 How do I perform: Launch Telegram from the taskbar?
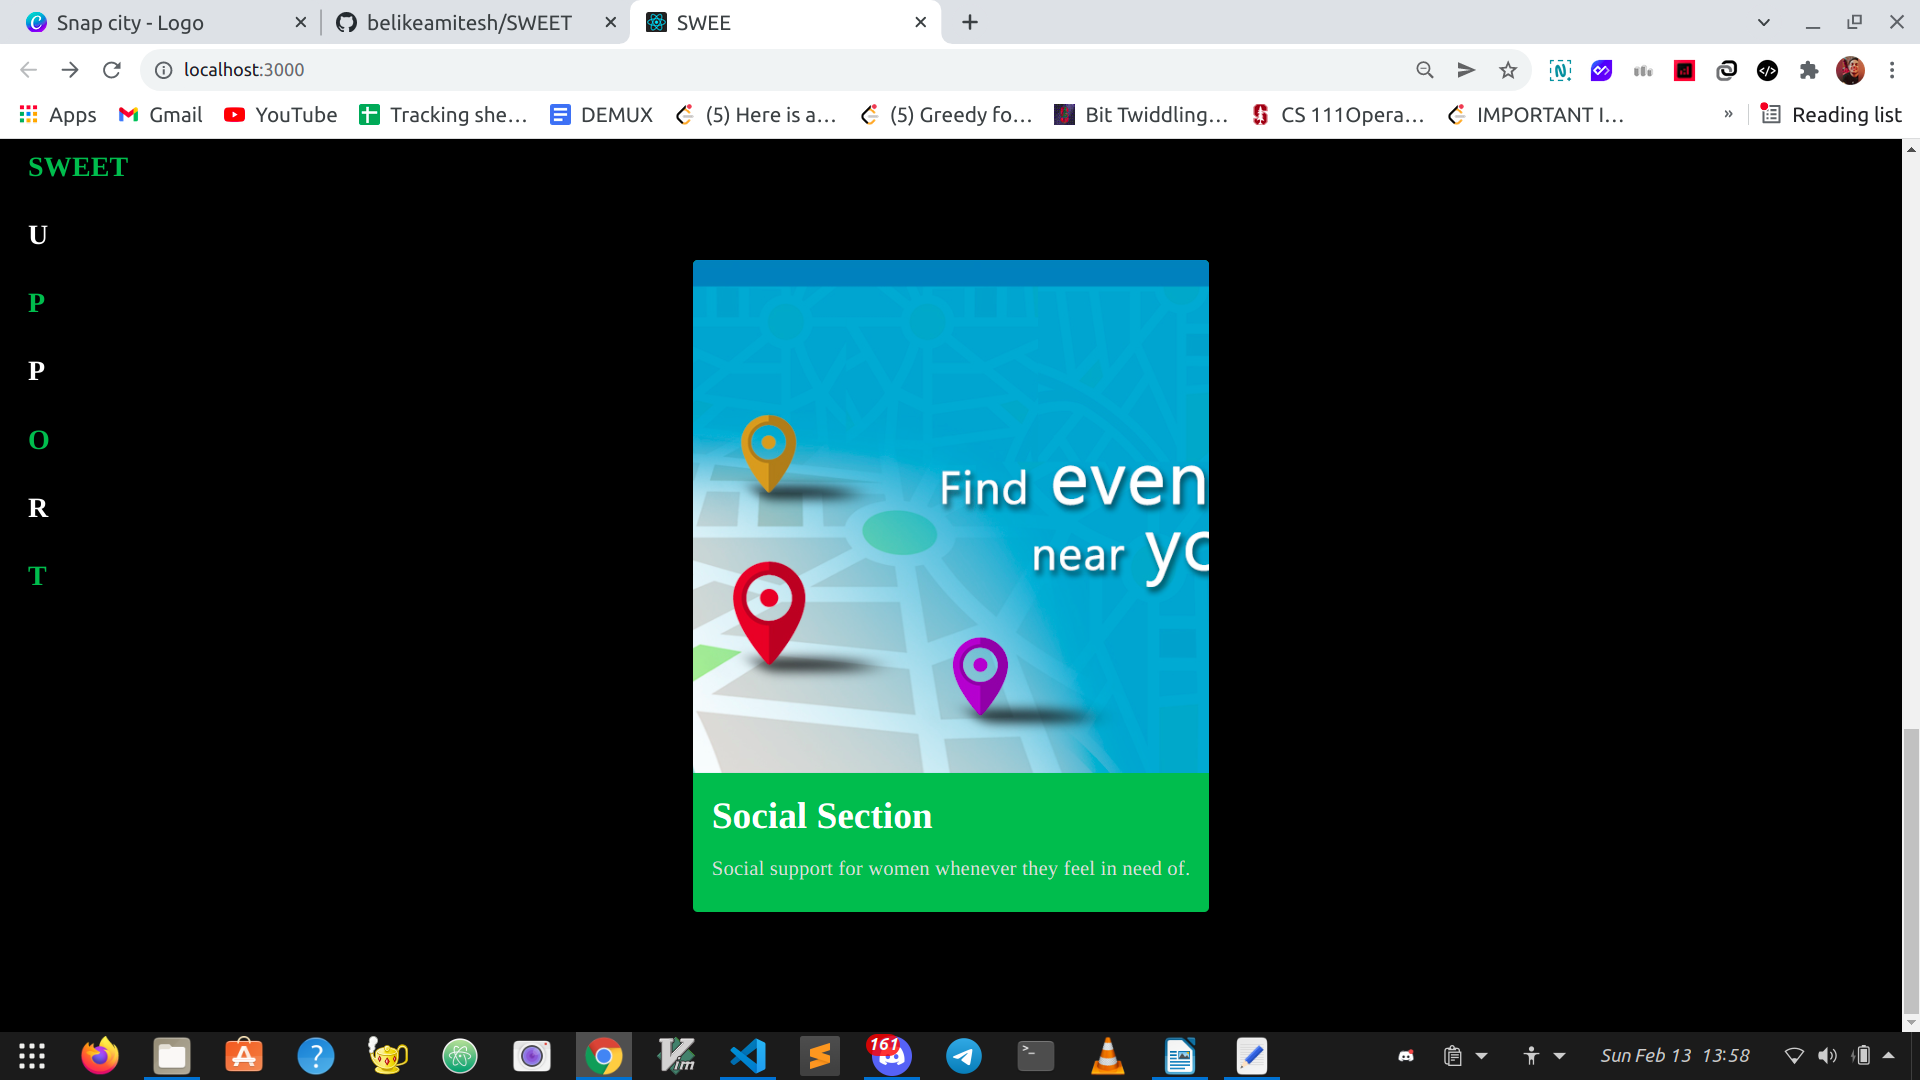964,1056
